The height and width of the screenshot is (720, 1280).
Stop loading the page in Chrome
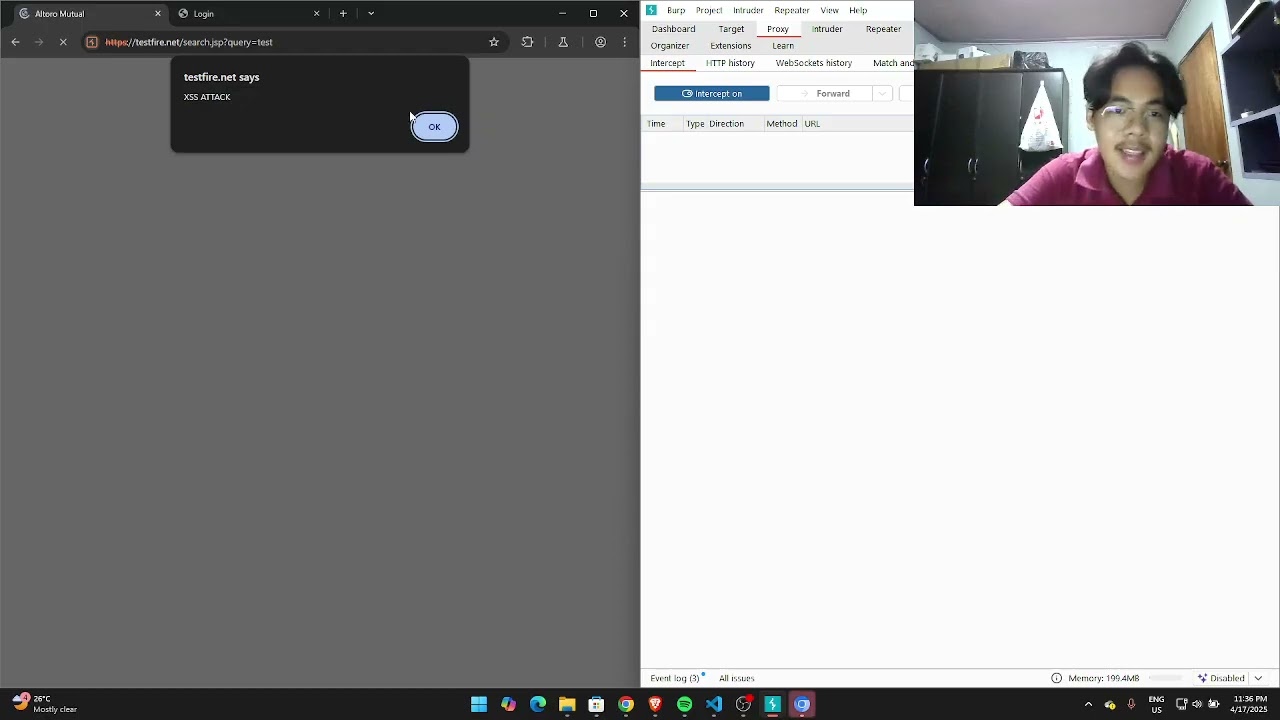click(x=63, y=42)
